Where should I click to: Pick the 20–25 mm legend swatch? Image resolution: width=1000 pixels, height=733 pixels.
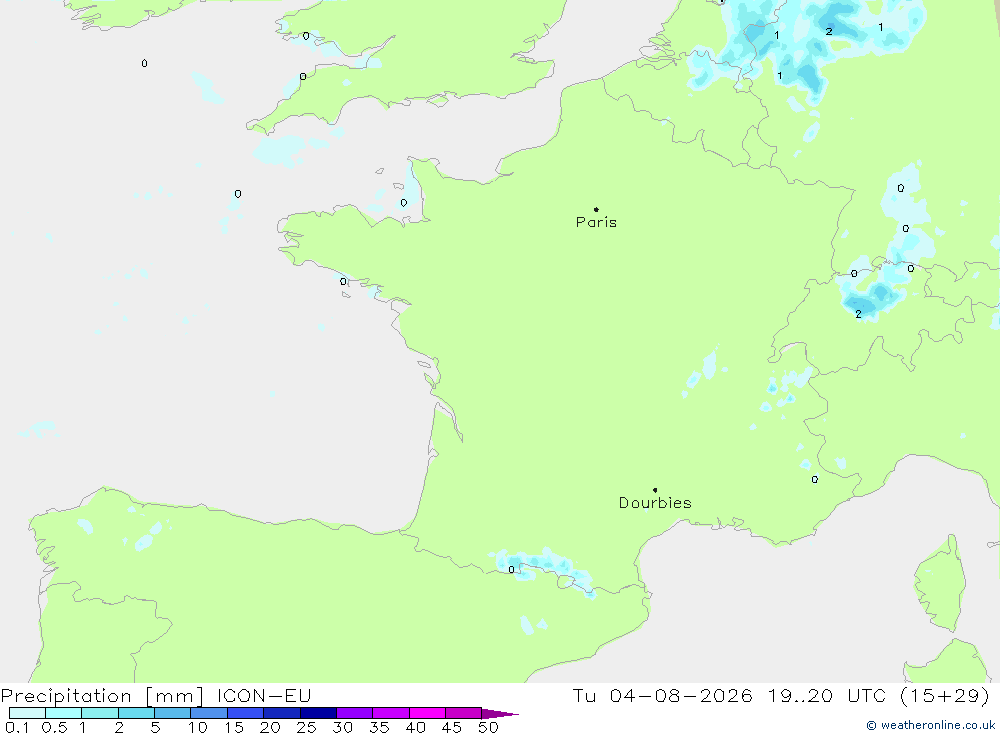(x=281, y=713)
